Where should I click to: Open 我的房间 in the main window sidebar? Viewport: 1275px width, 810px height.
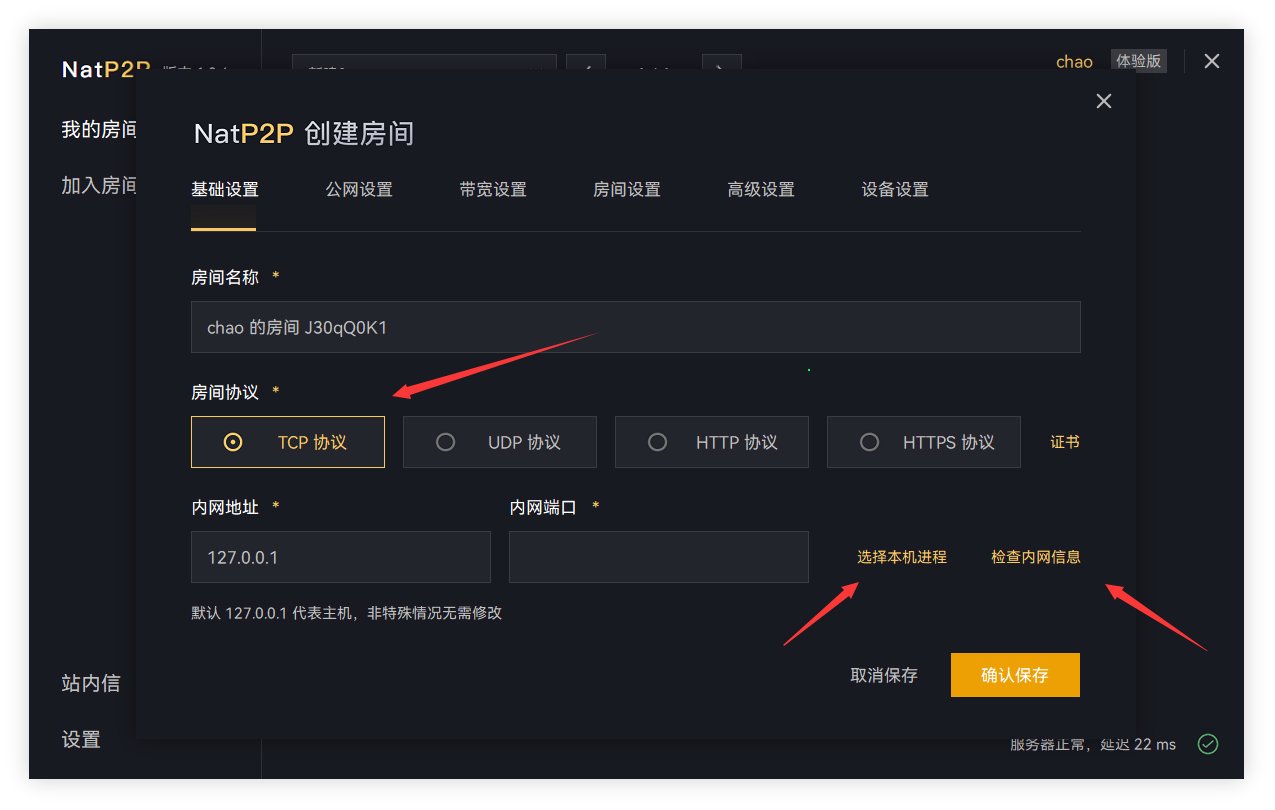(99, 130)
